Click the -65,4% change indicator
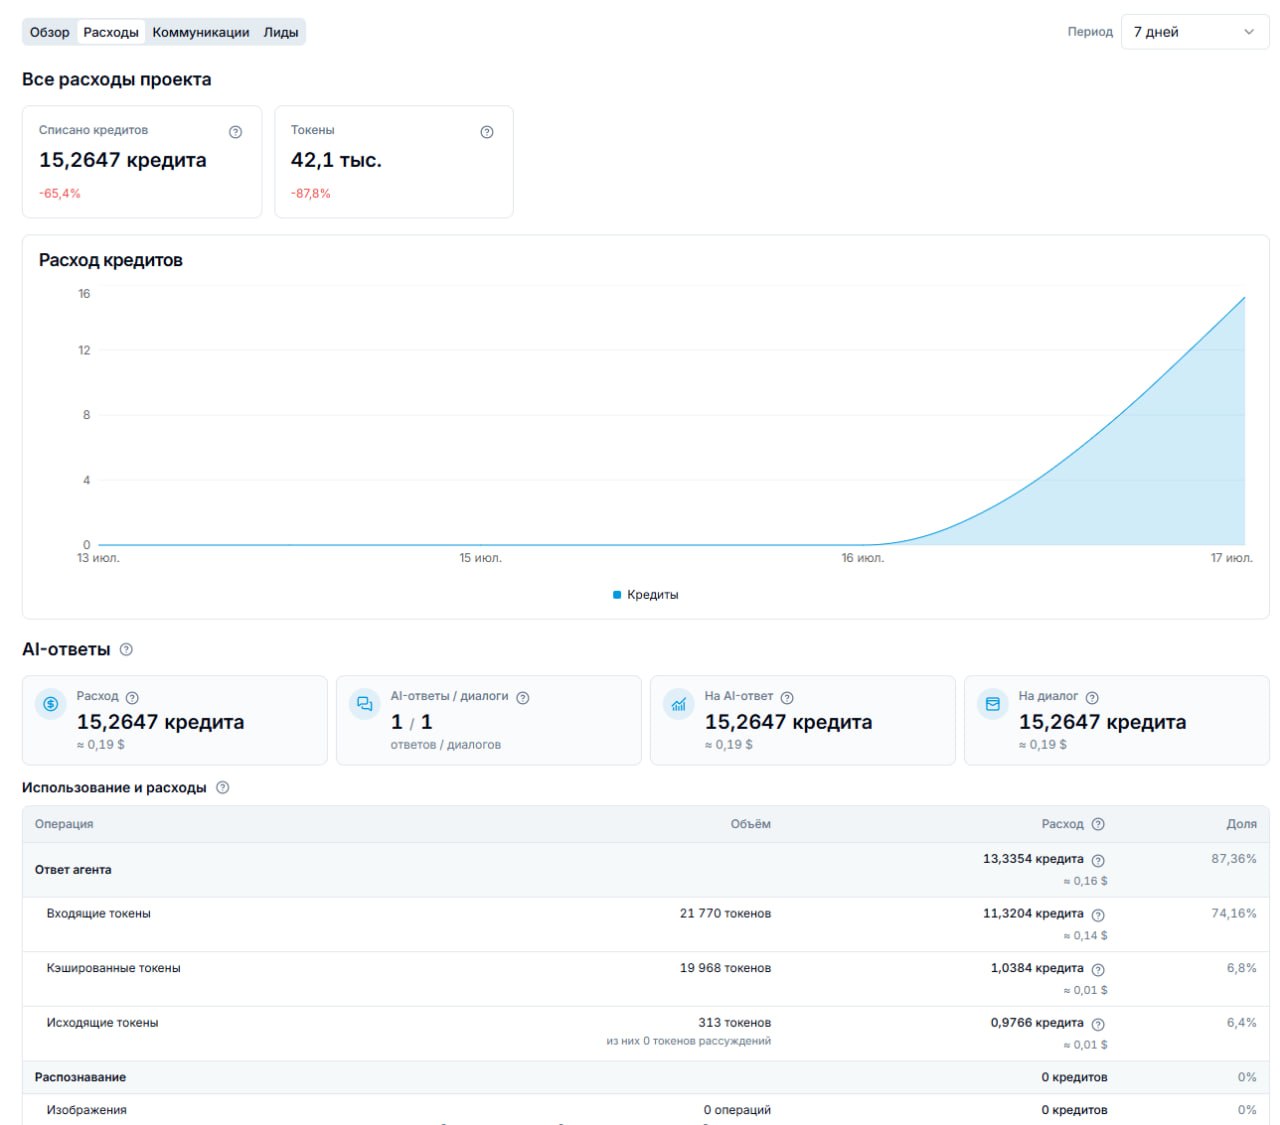Image resolution: width=1280 pixels, height=1125 pixels. [60, 194]
